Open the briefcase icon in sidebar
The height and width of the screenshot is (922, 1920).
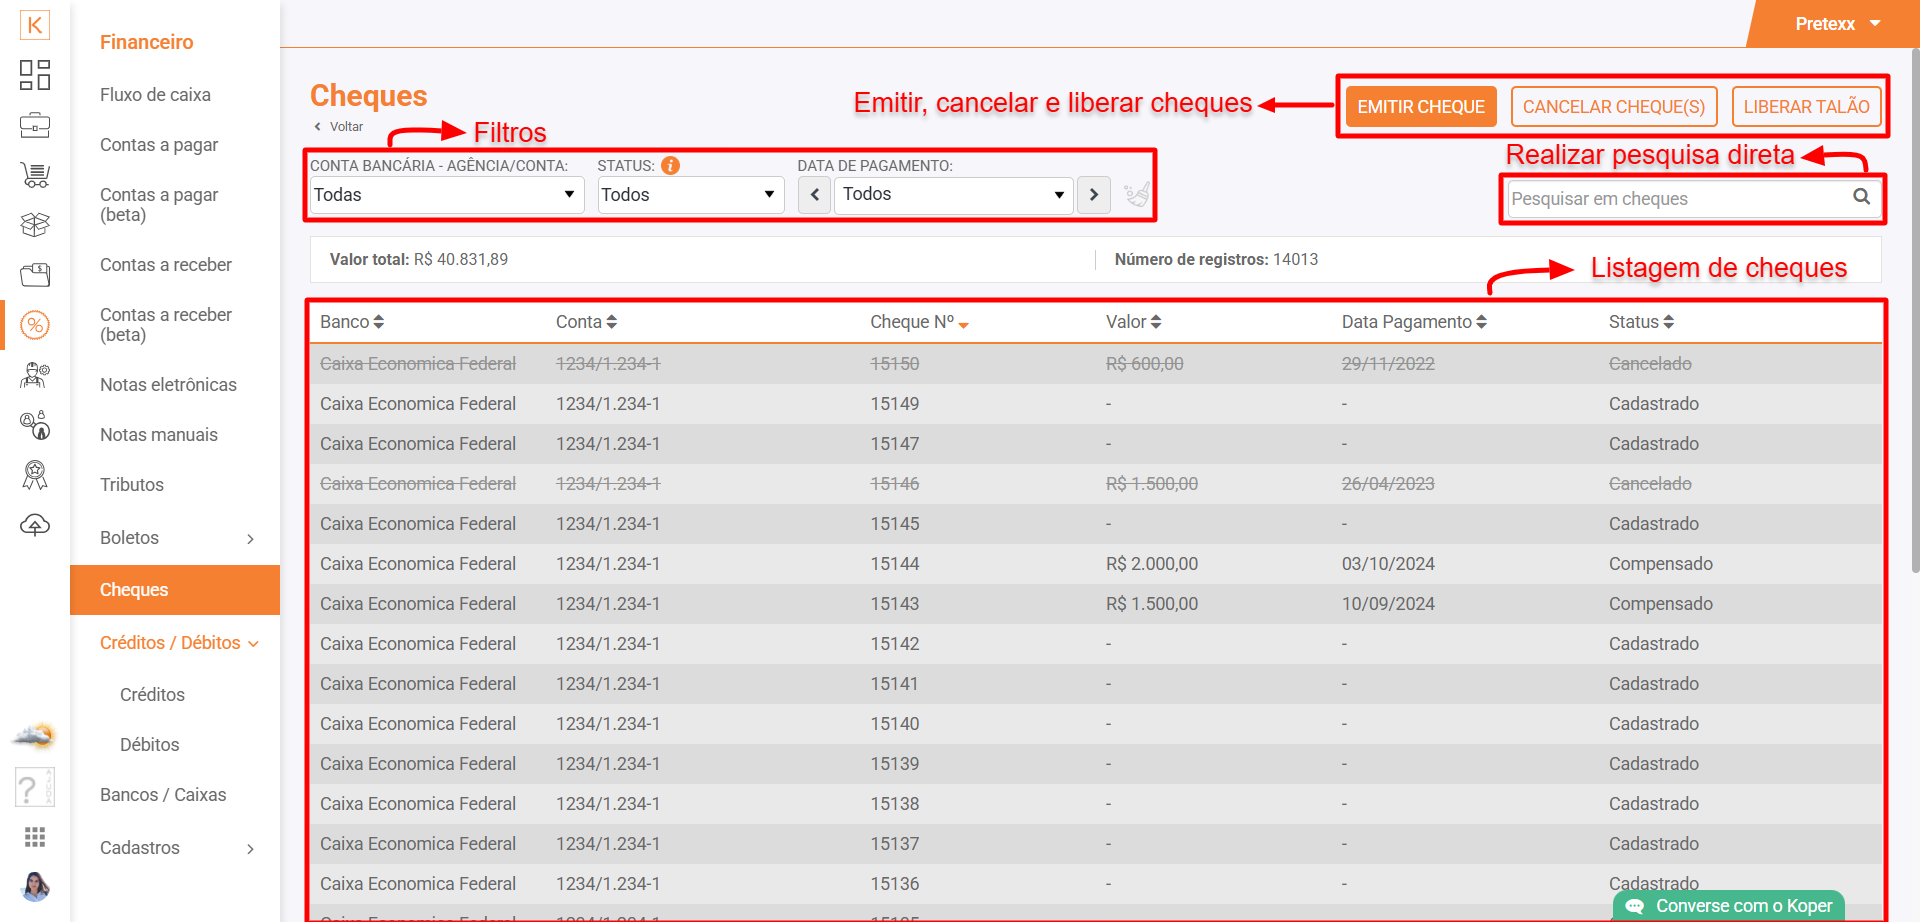(x=35, y=125)
